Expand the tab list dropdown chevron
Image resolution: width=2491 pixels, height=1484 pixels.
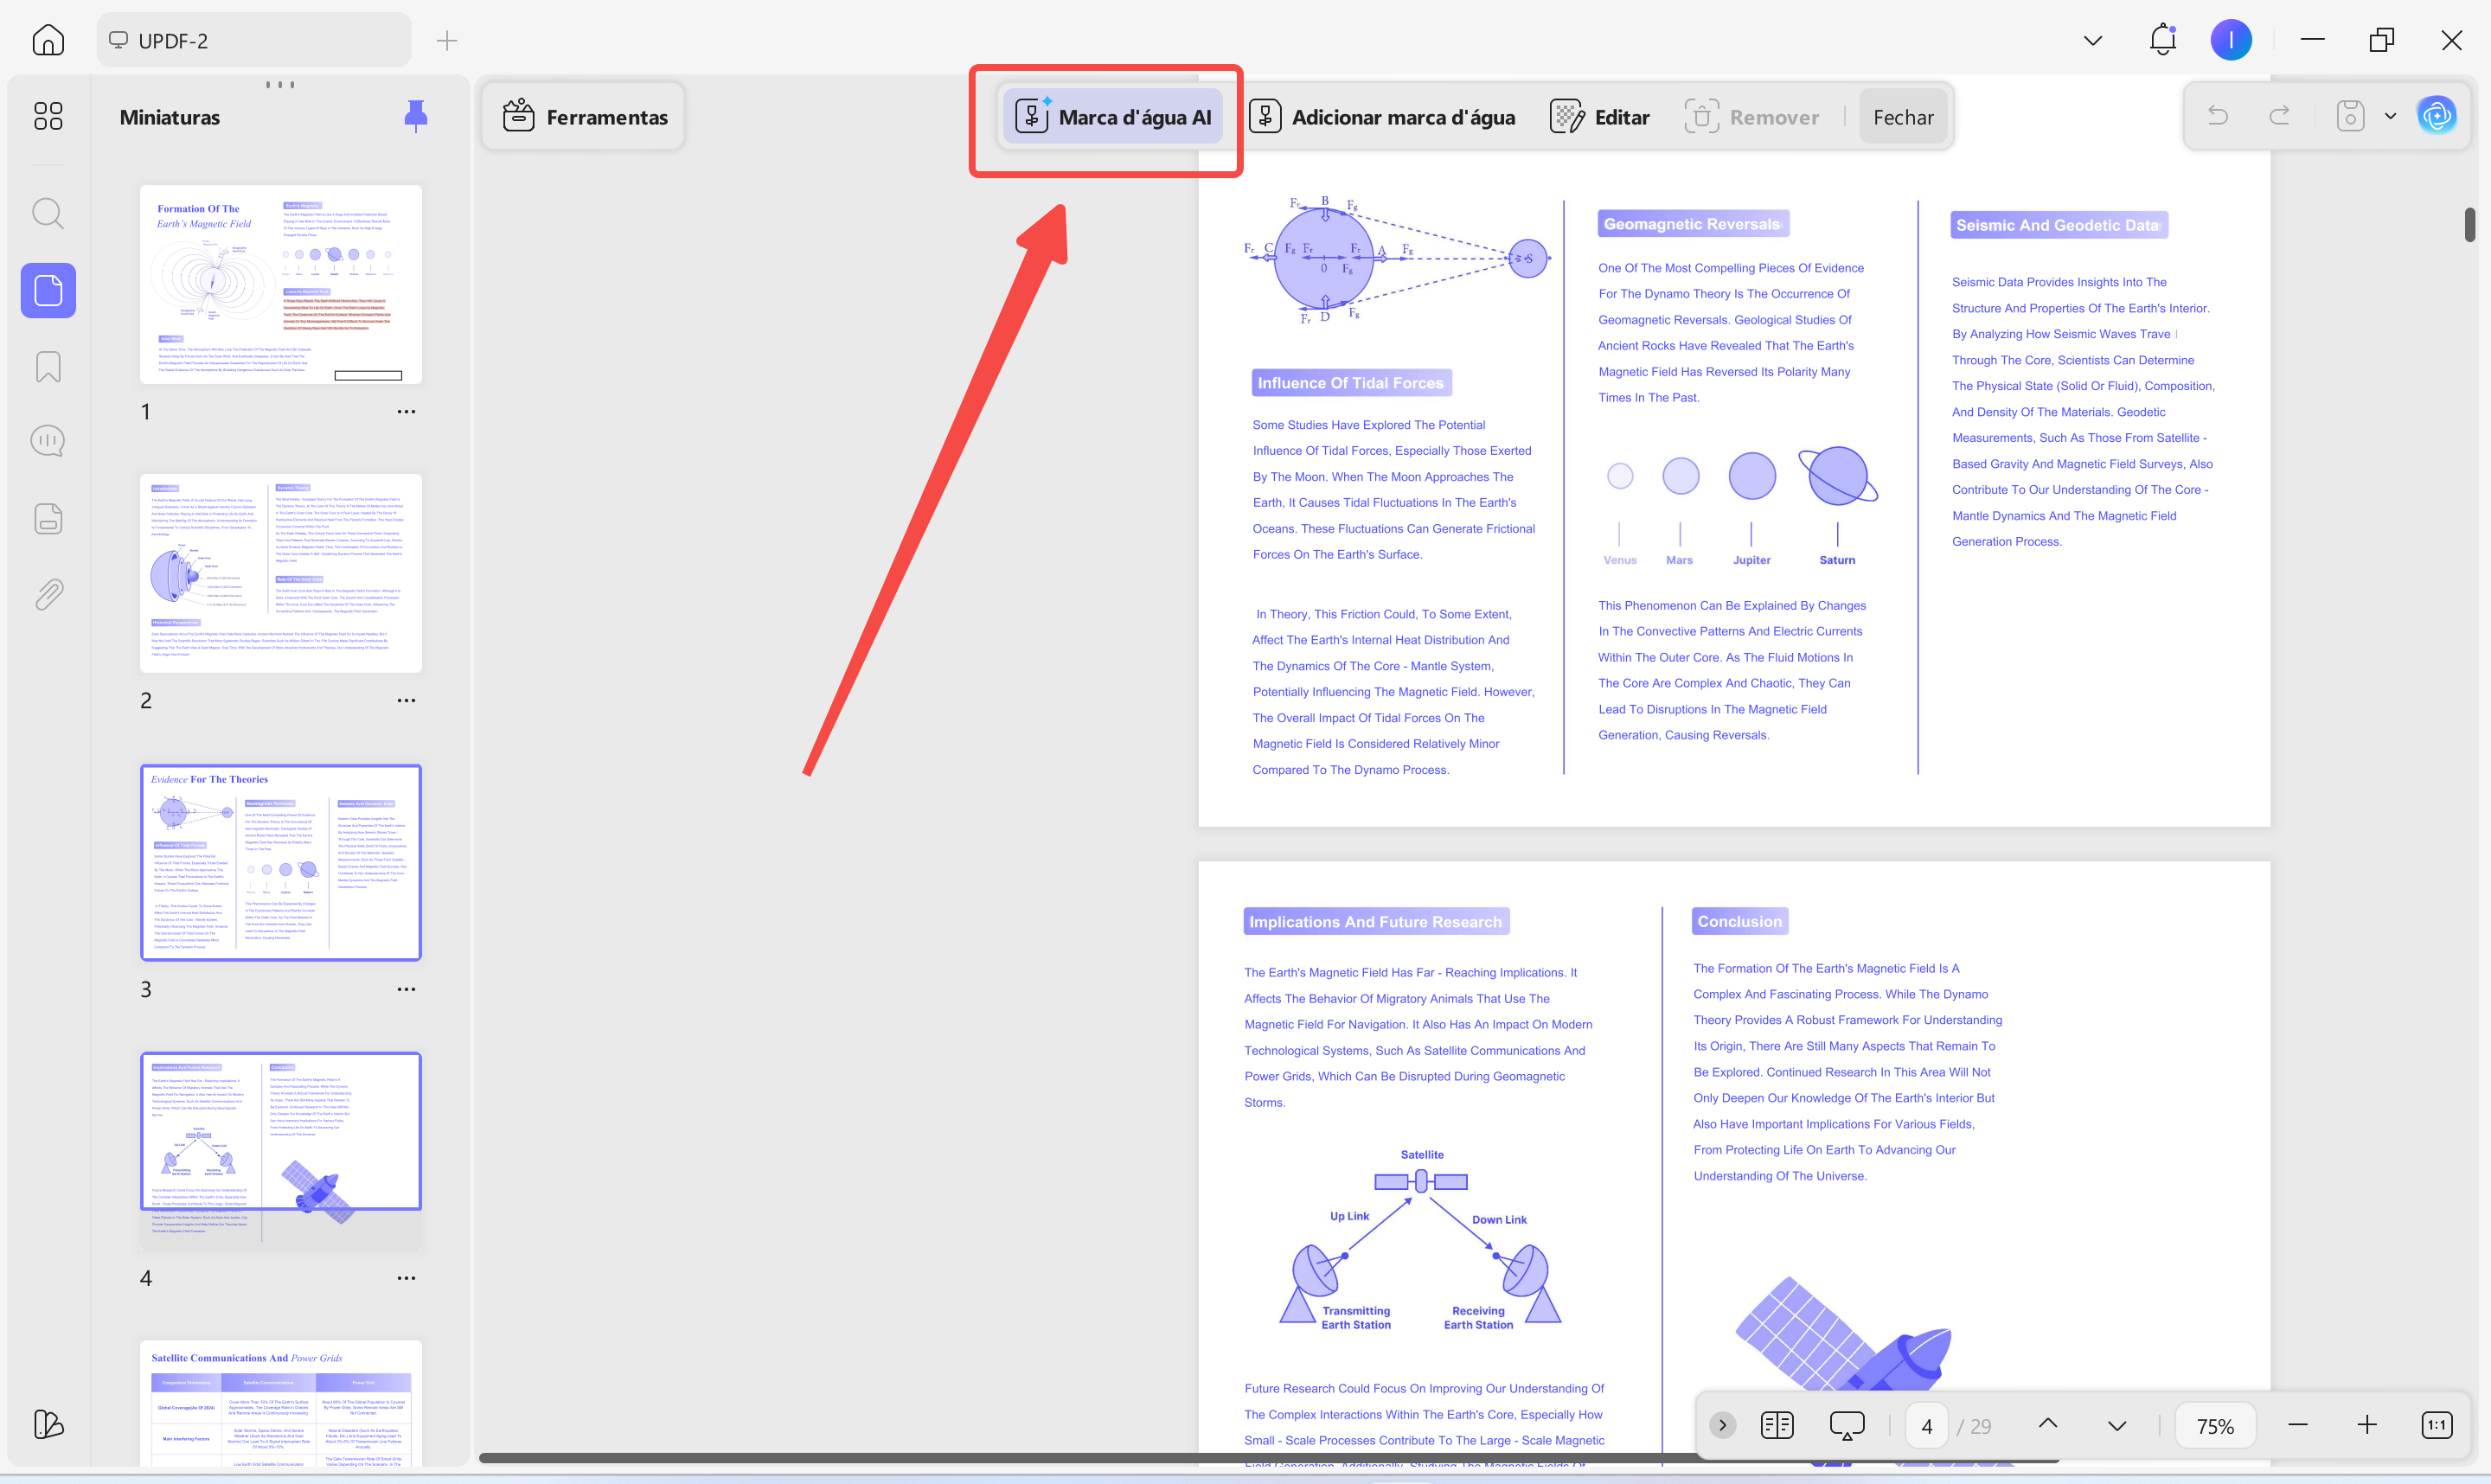[2092, 40]
